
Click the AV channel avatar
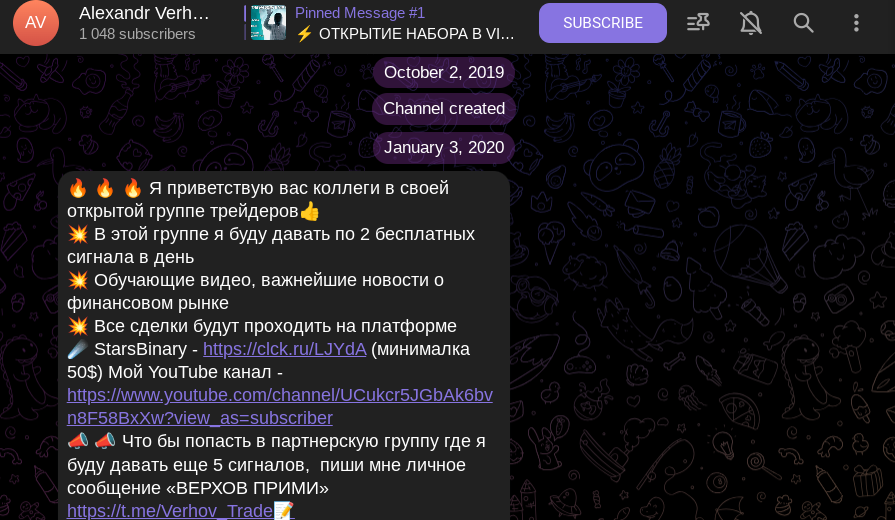pyautogui.click(x=35, y=23)
